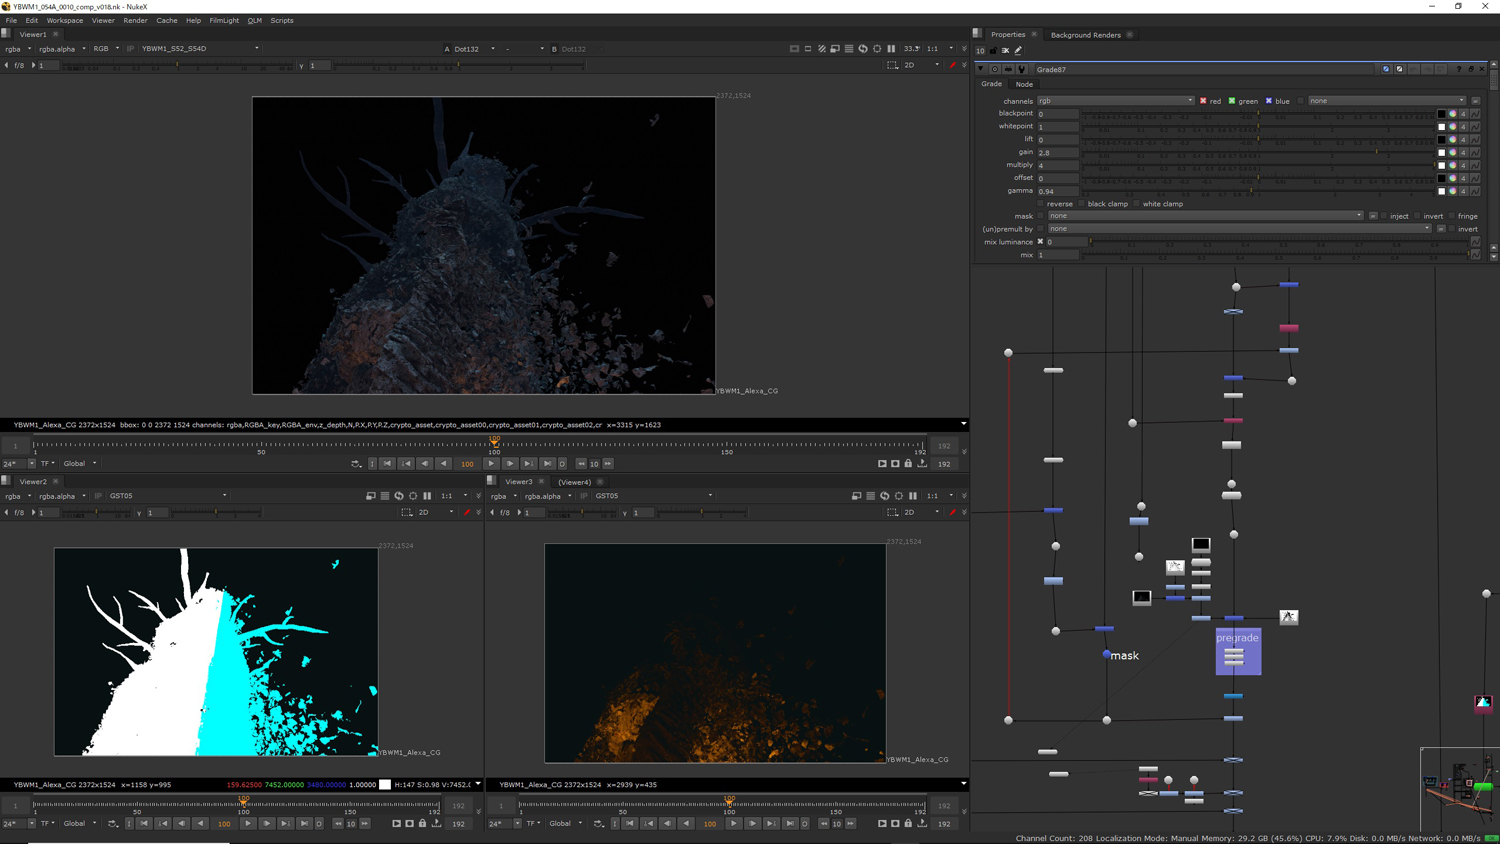
Task: Toggle the red channel checkbox
Action: 1203,101
